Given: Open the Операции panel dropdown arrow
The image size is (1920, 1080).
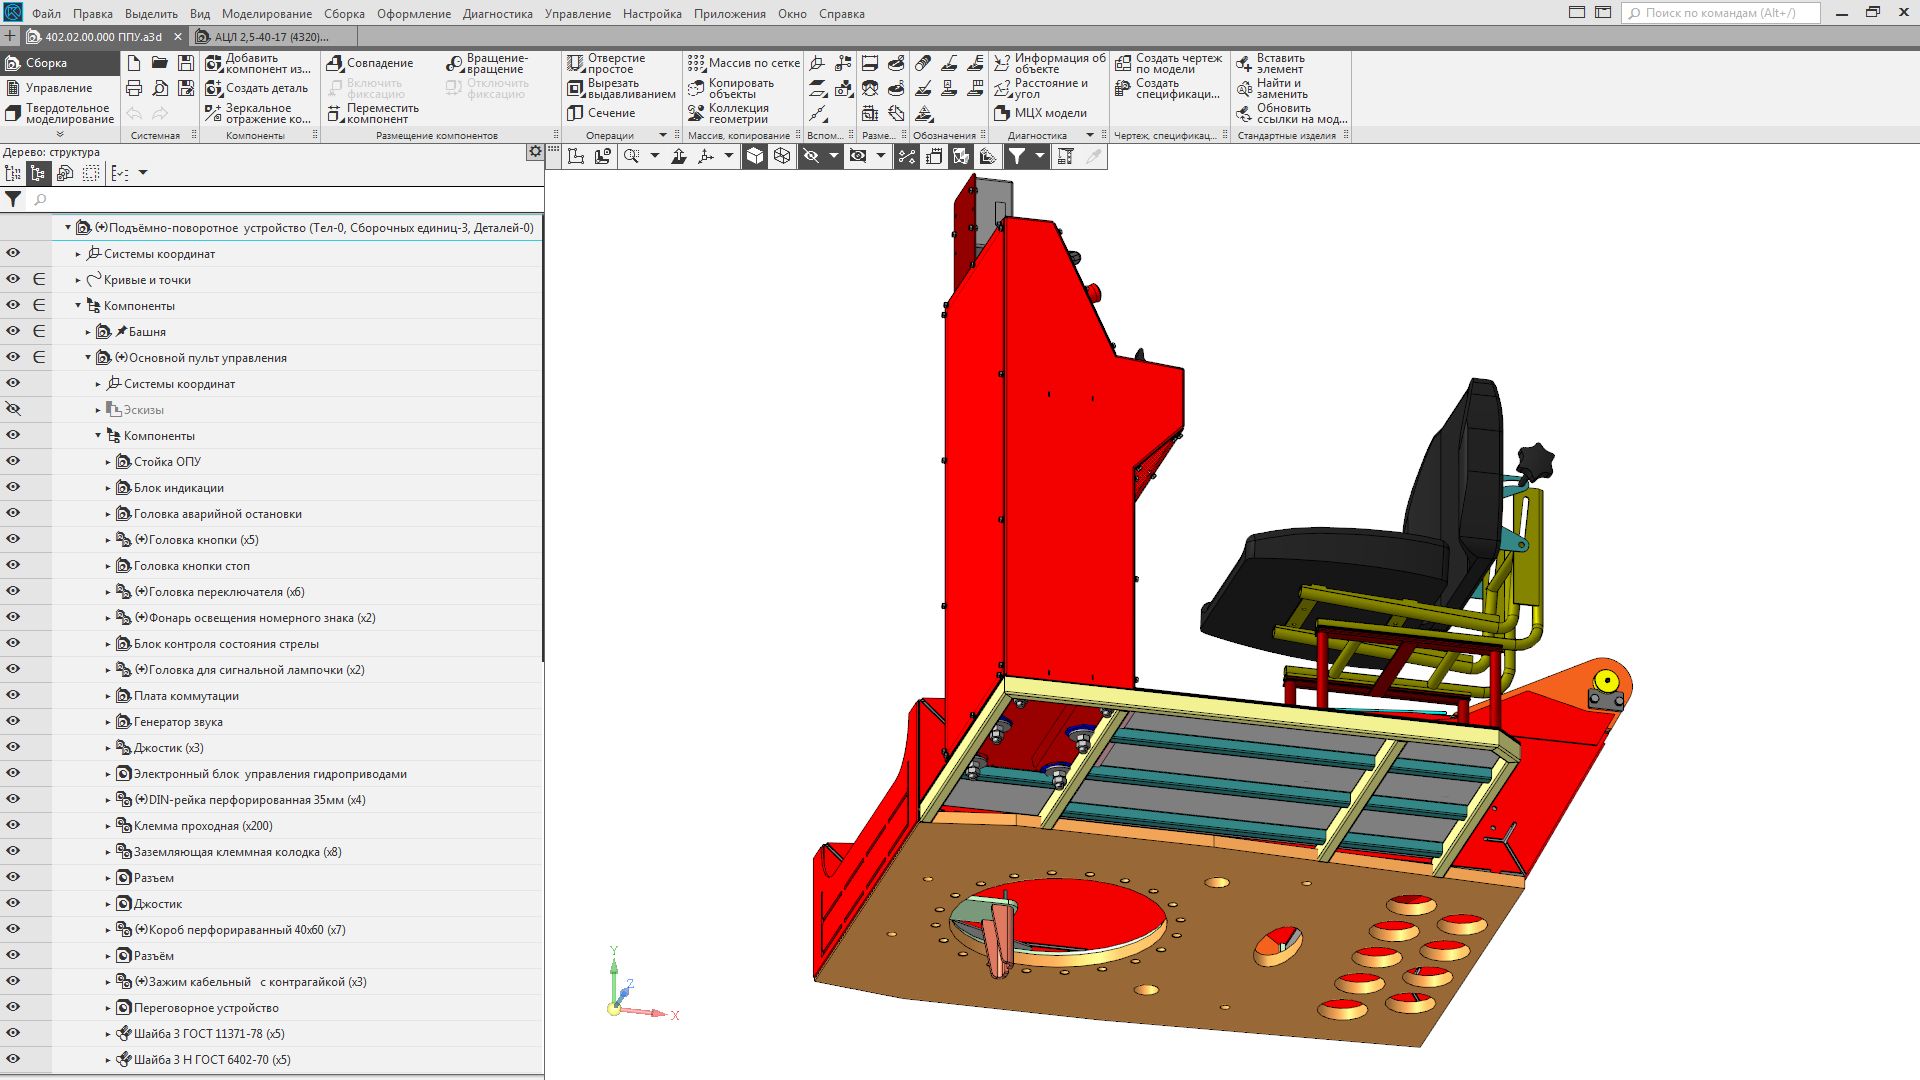Looking at the screenshot, I should [662, 135].
